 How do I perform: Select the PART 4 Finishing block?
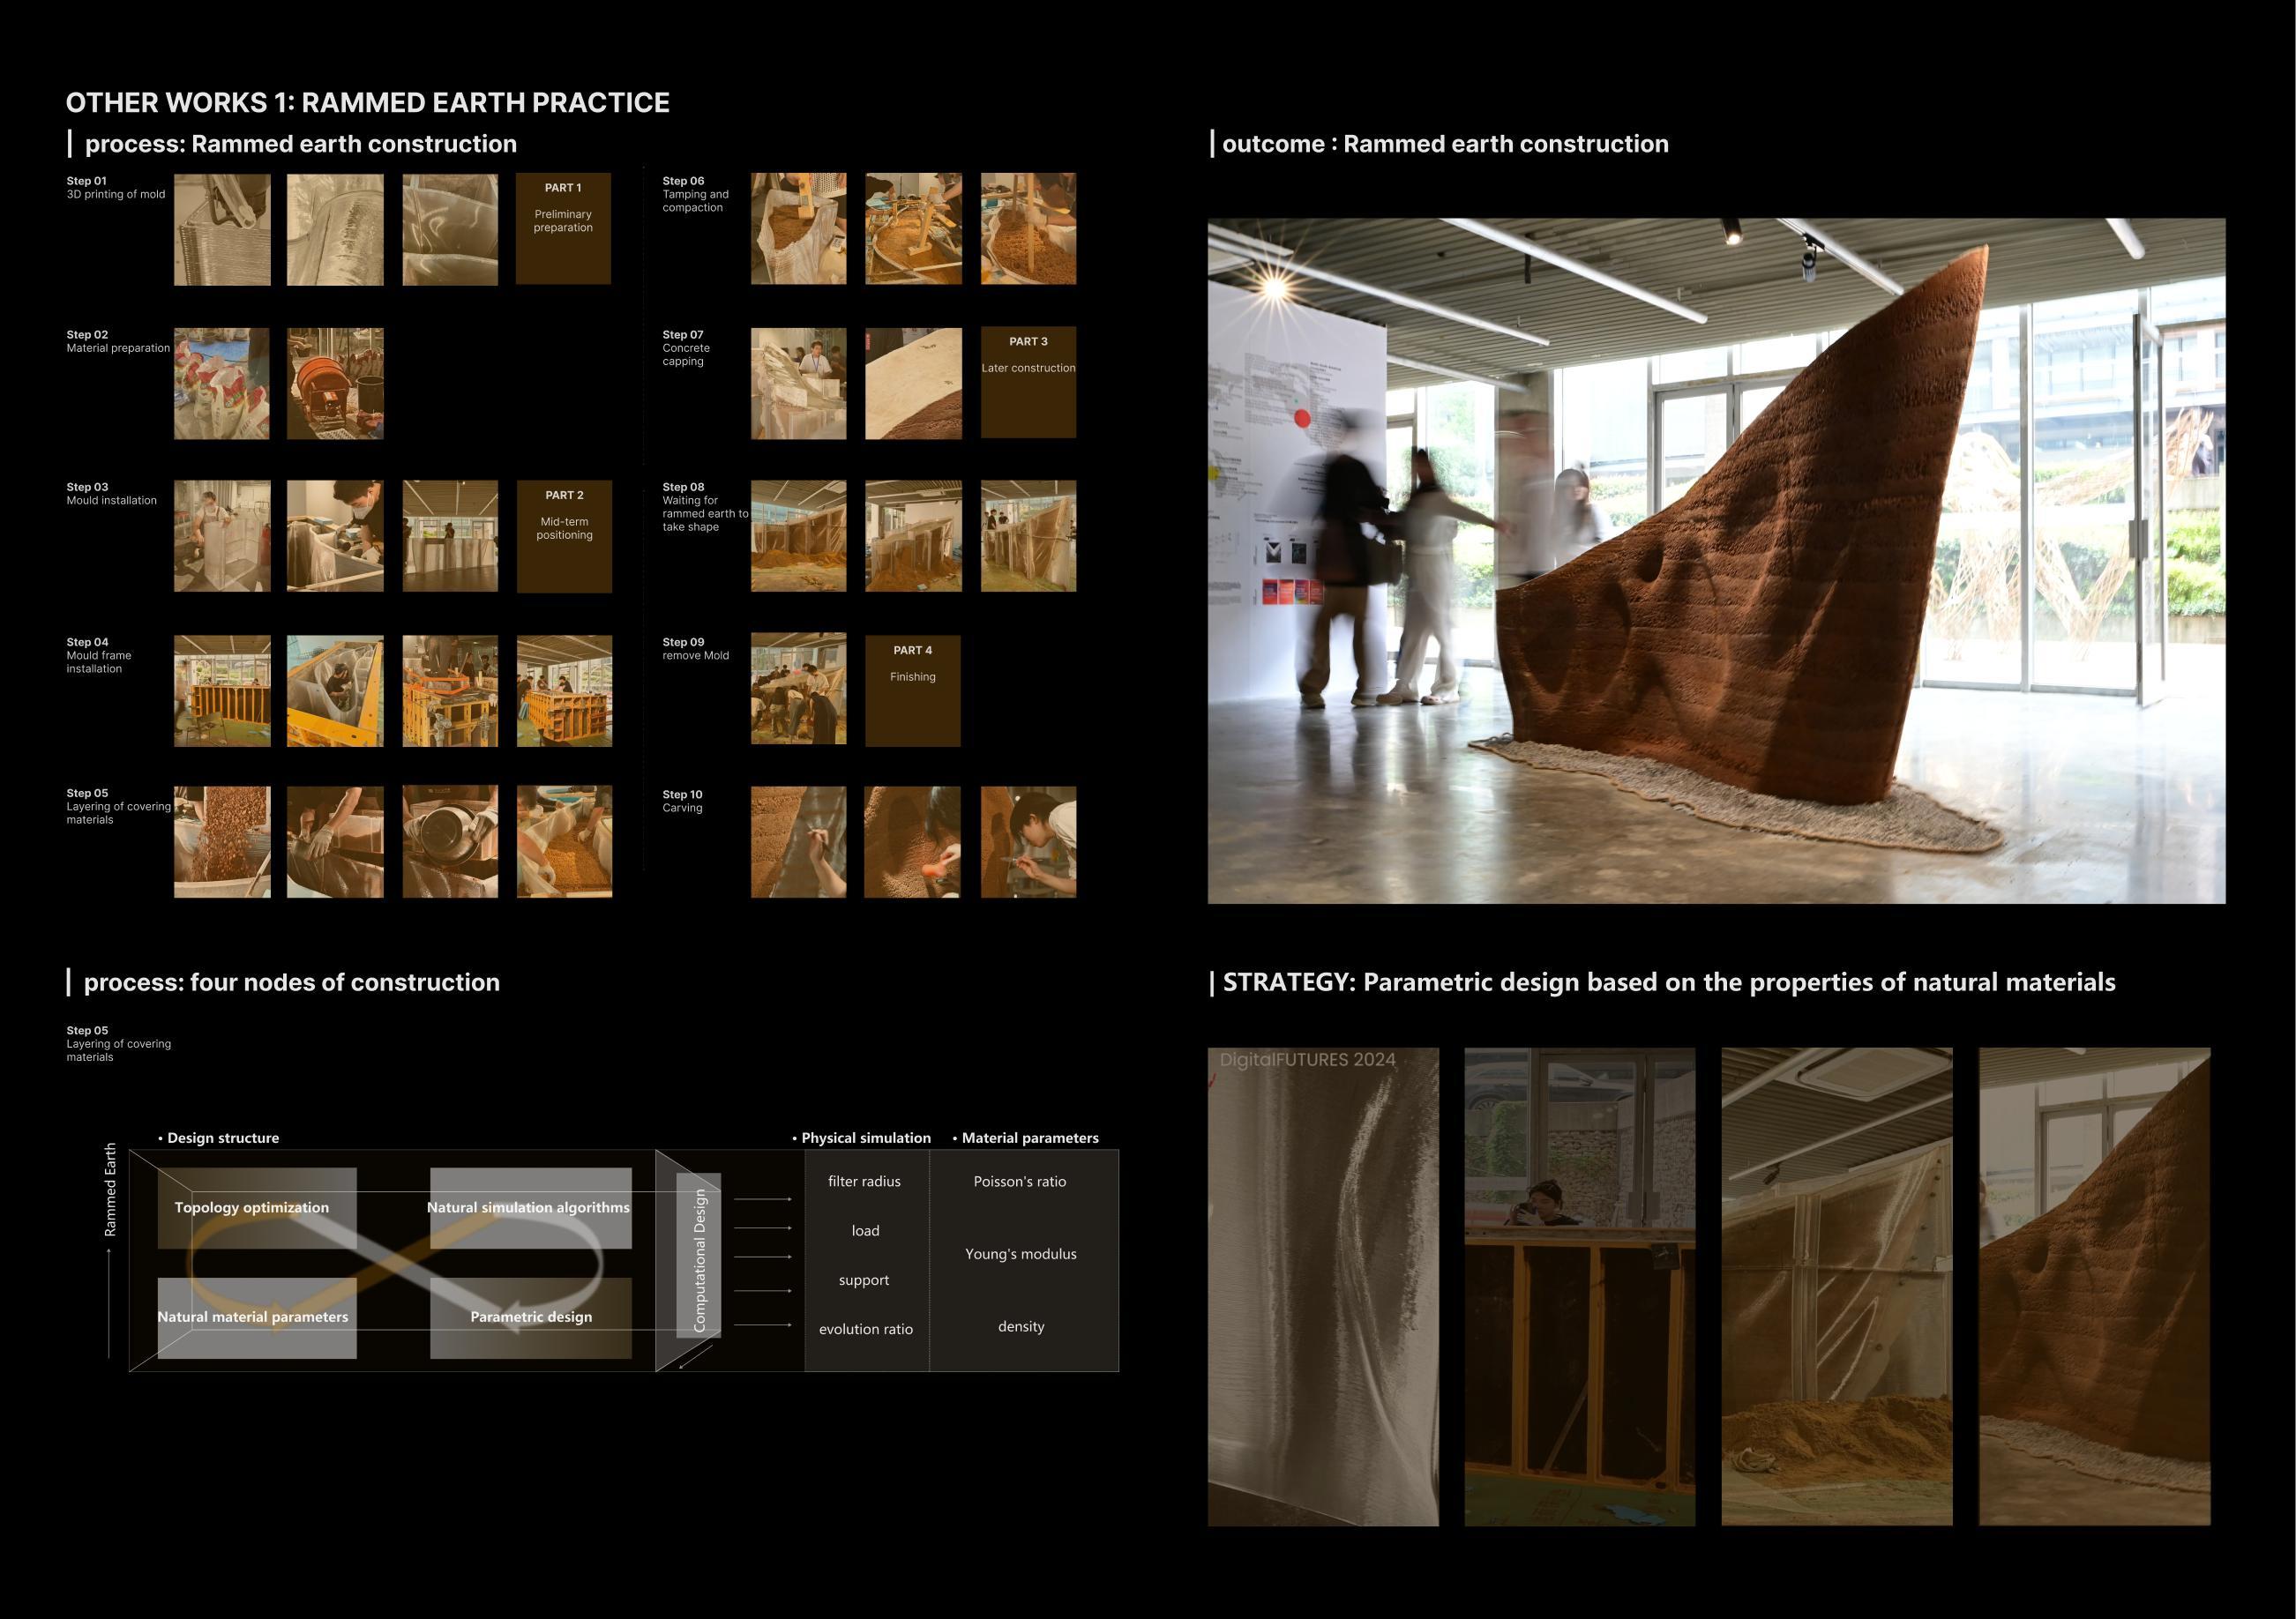(x=912, y=690)
